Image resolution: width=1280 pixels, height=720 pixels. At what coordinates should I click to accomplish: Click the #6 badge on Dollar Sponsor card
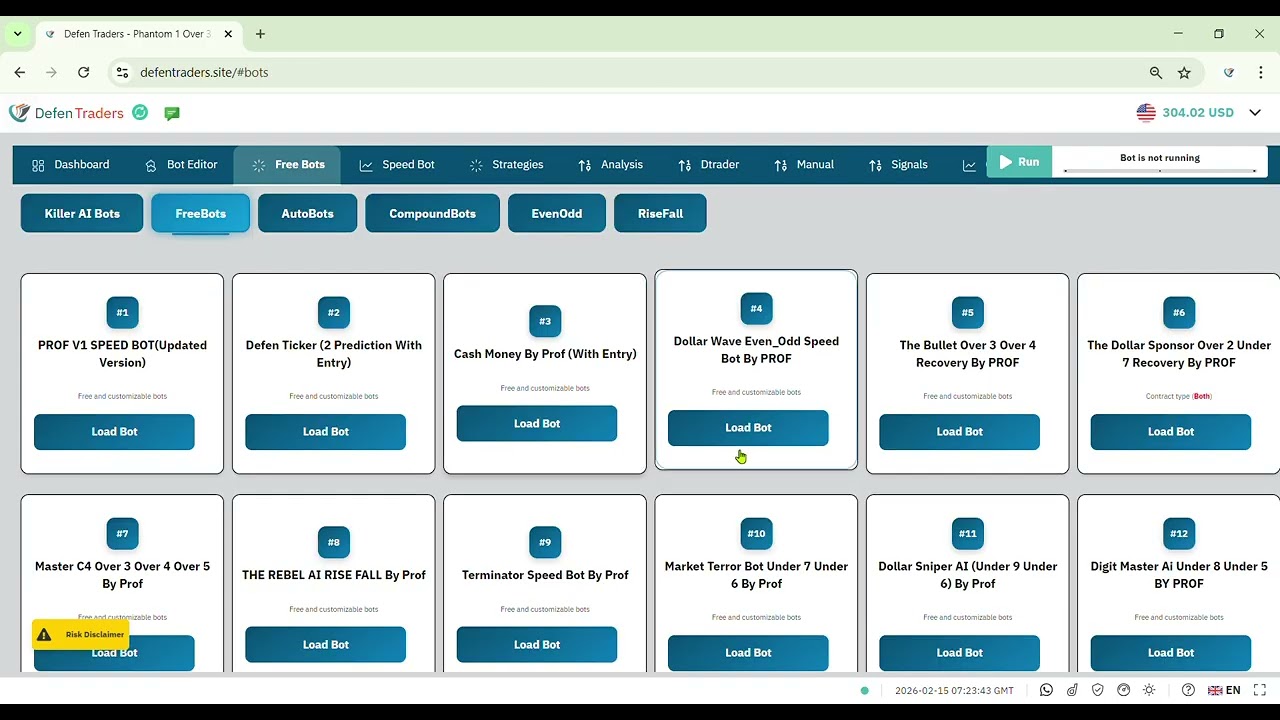click(1179, 313)
